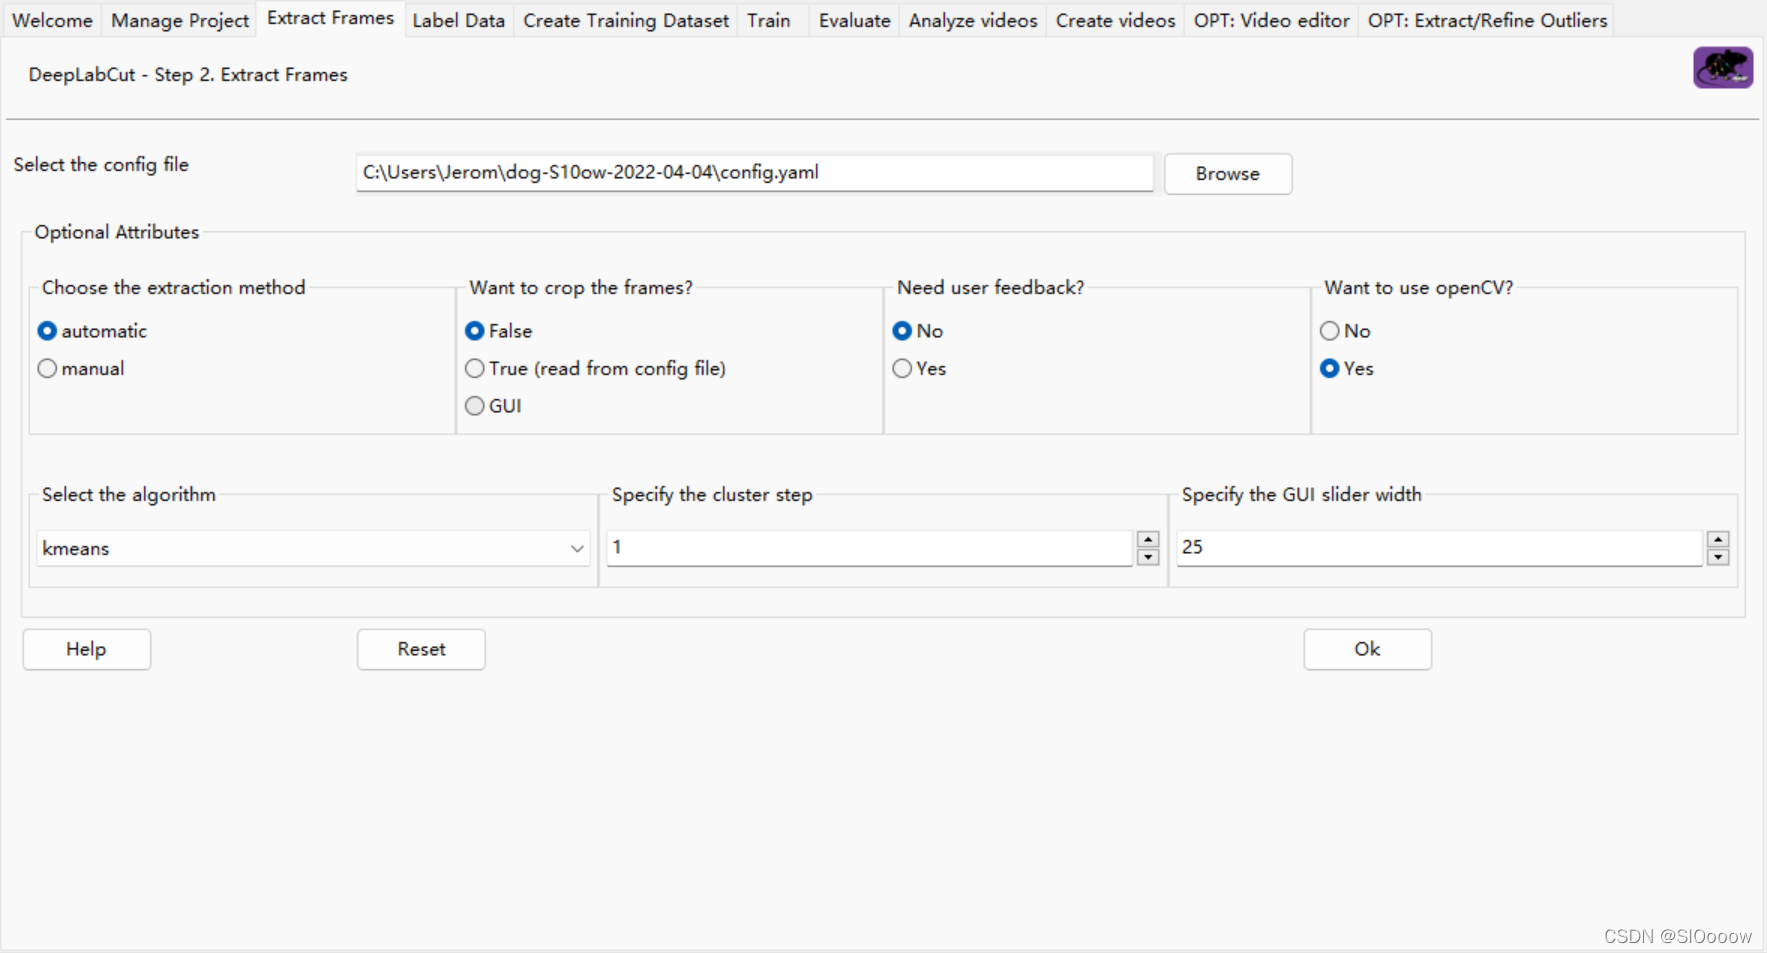Open the Create videos tab

click(x=1116, y=20)
